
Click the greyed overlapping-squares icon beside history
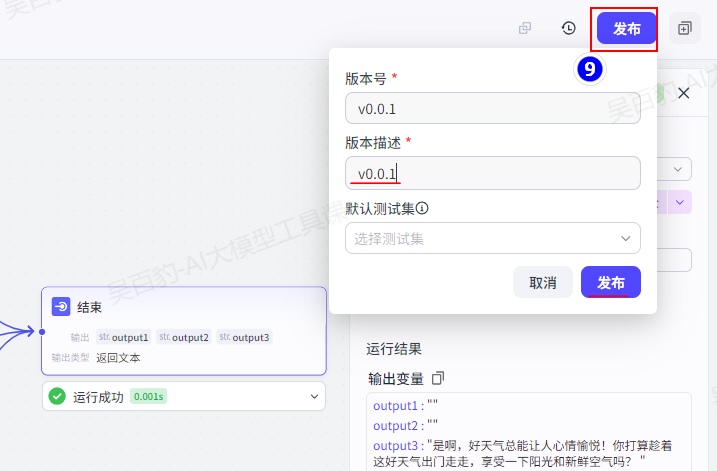pos(525,29)
